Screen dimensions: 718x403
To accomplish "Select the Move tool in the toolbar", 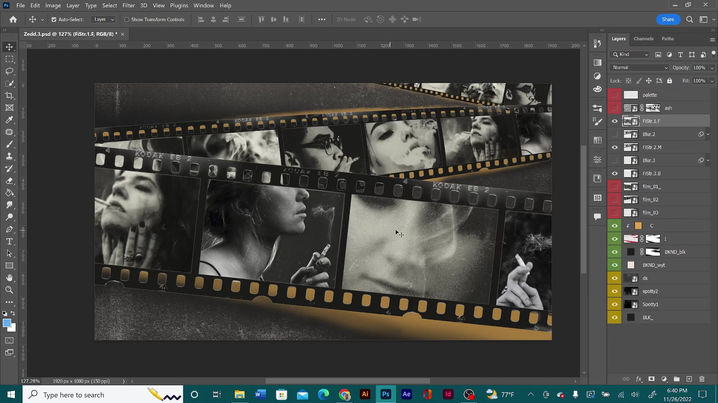I will pyautogui.click(x=9, y=47).
